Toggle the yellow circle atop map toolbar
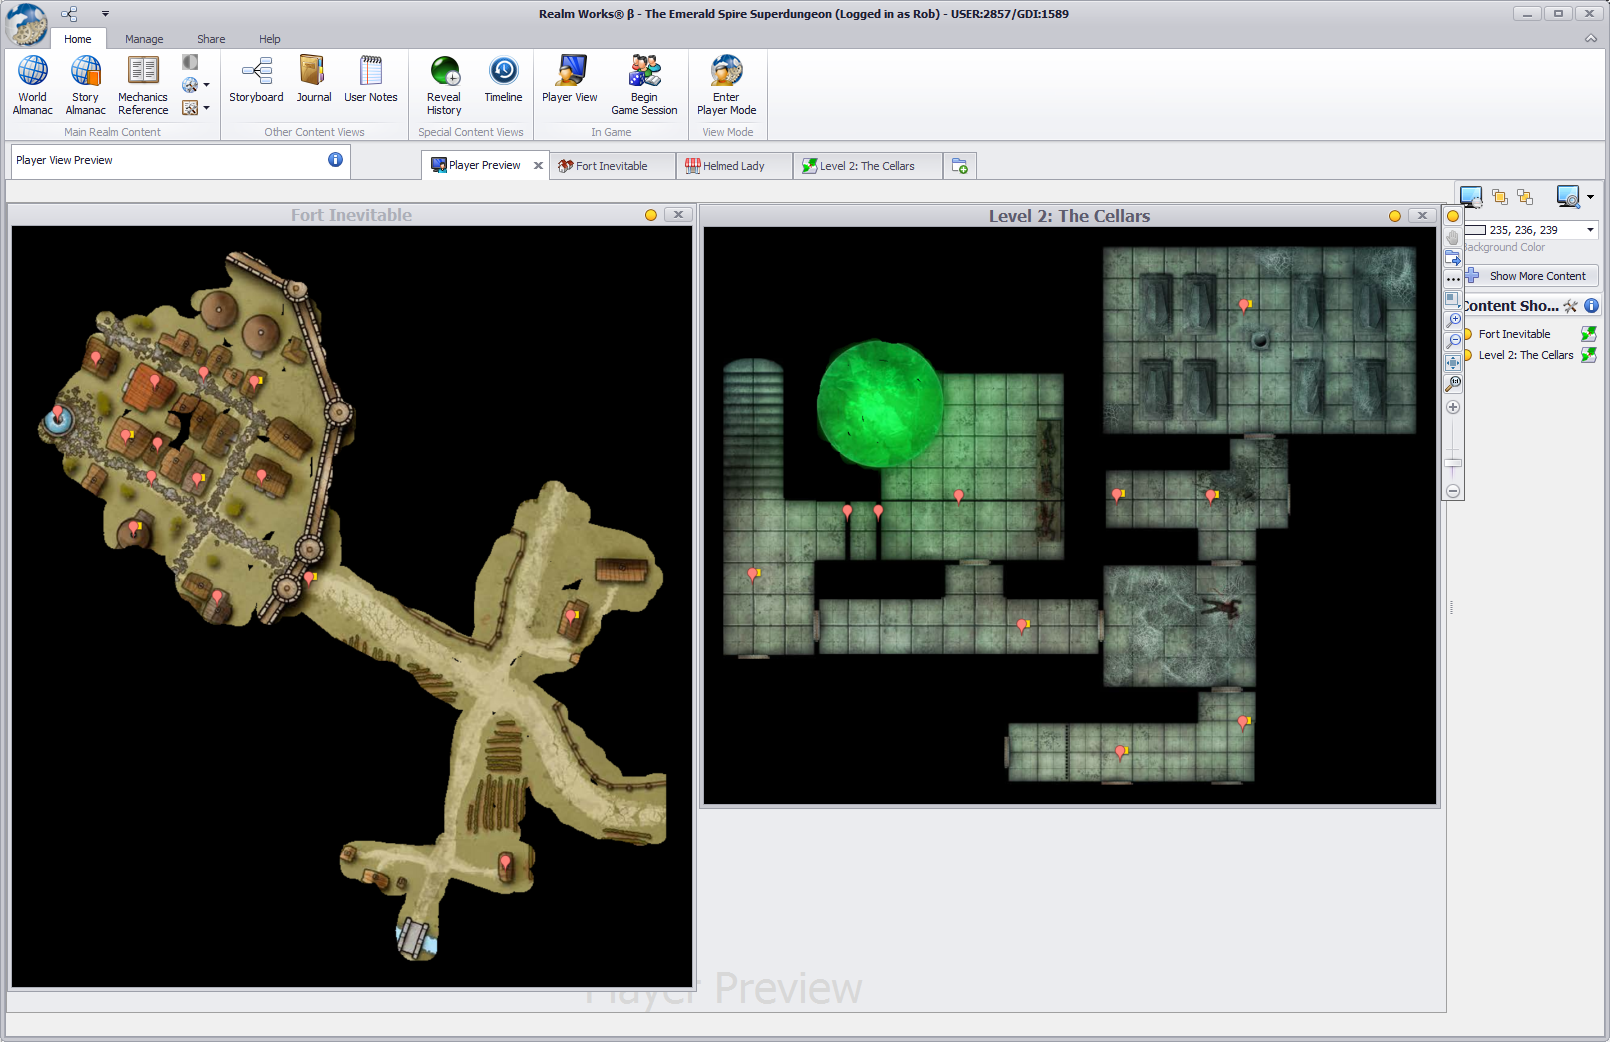Viewport: 1610px width, 1042px height. pyautogui.click(x=1453, y=216)
